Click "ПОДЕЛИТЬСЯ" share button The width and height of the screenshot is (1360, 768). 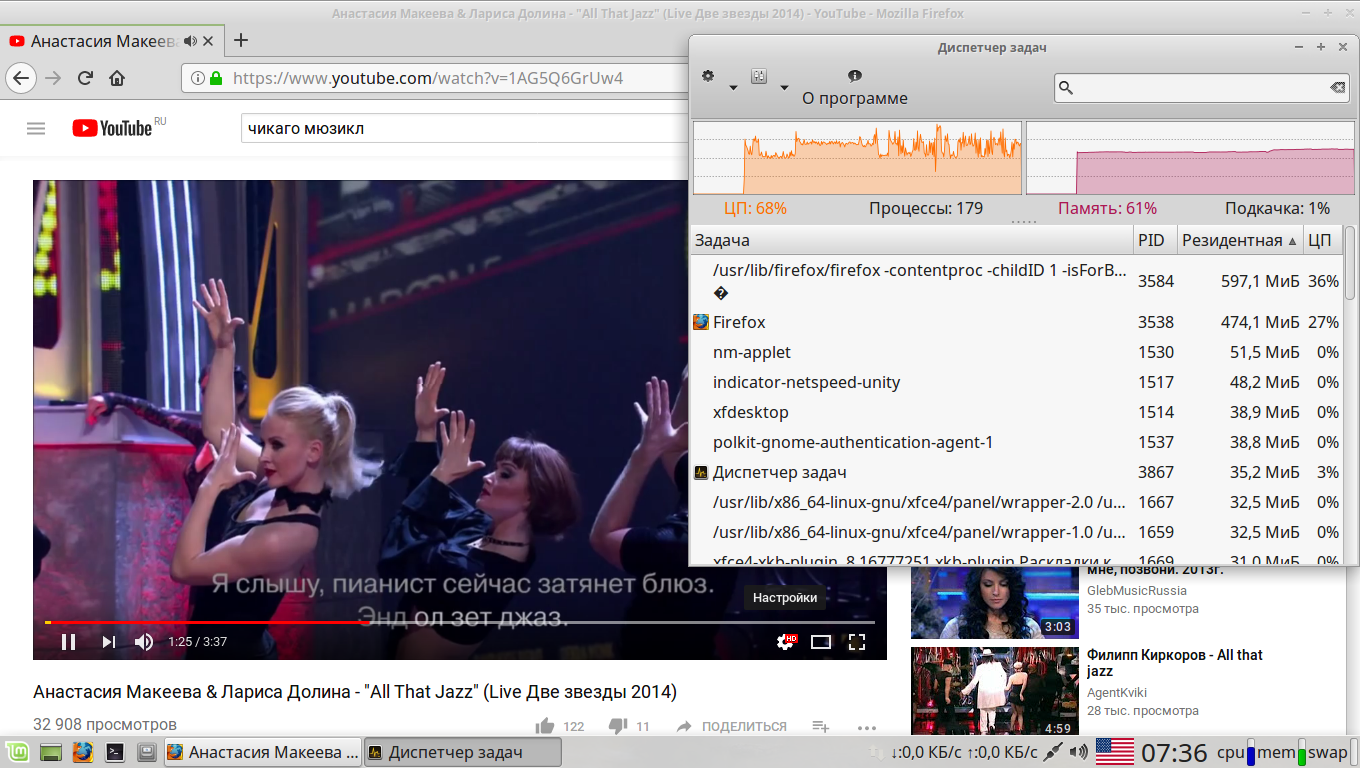coord(733,726)
